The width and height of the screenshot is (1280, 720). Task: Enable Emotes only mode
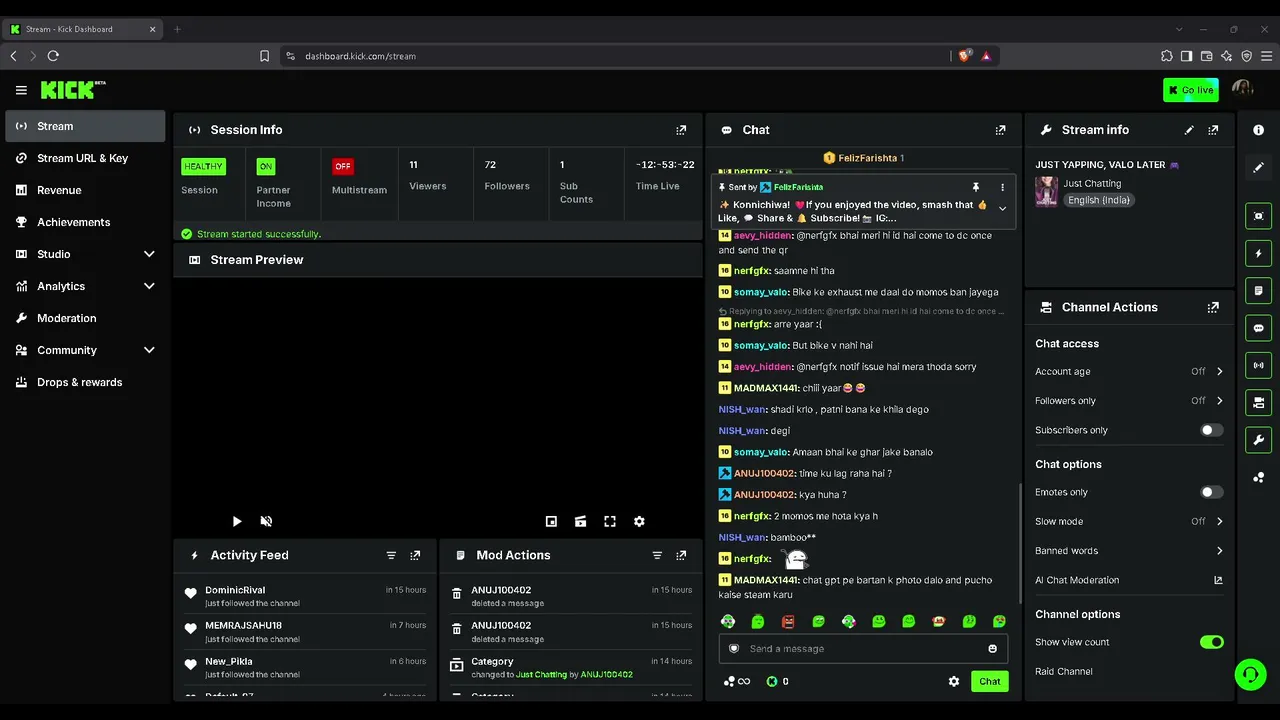point(1211,492)
